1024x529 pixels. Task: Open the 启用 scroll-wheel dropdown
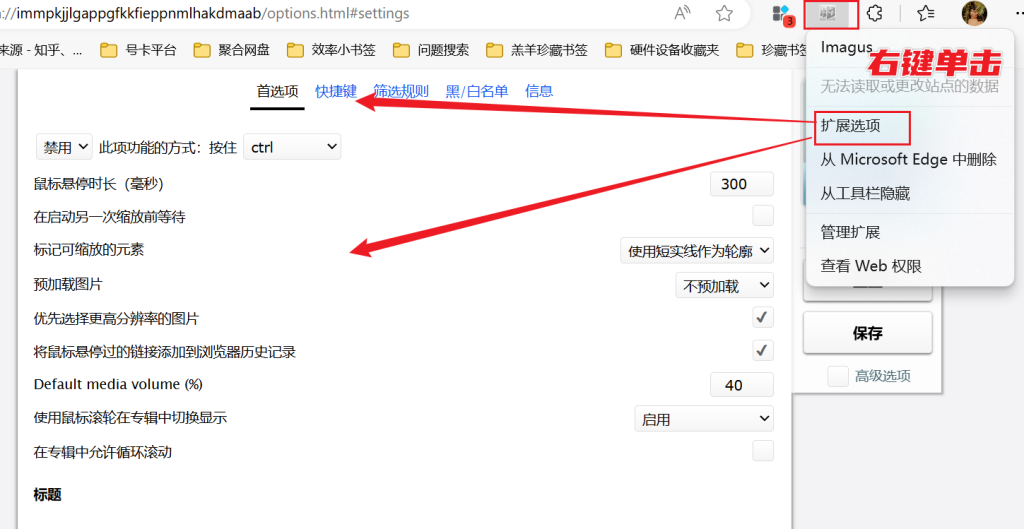pyautogui.click(x=704, y=419)
